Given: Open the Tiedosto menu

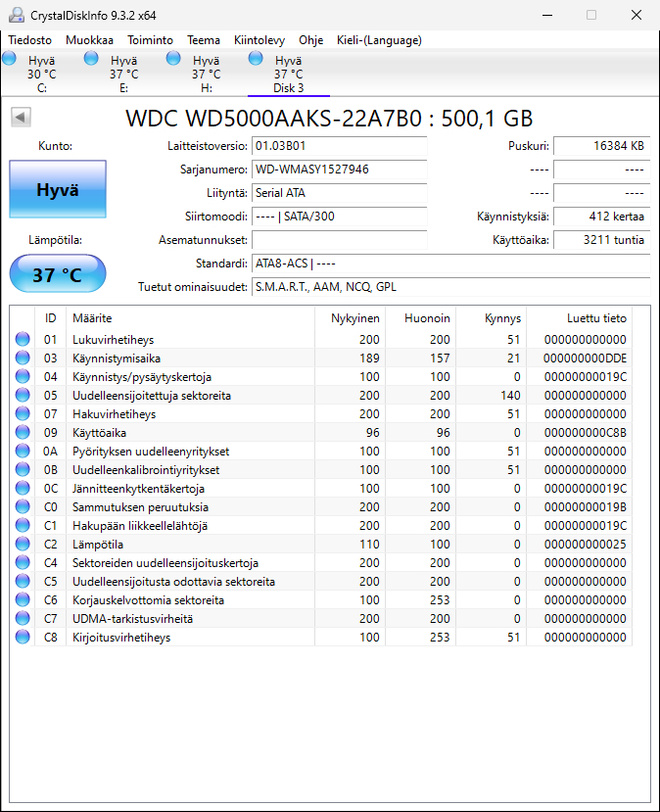Looking at the screenshot, I should [x=30, y=40].
